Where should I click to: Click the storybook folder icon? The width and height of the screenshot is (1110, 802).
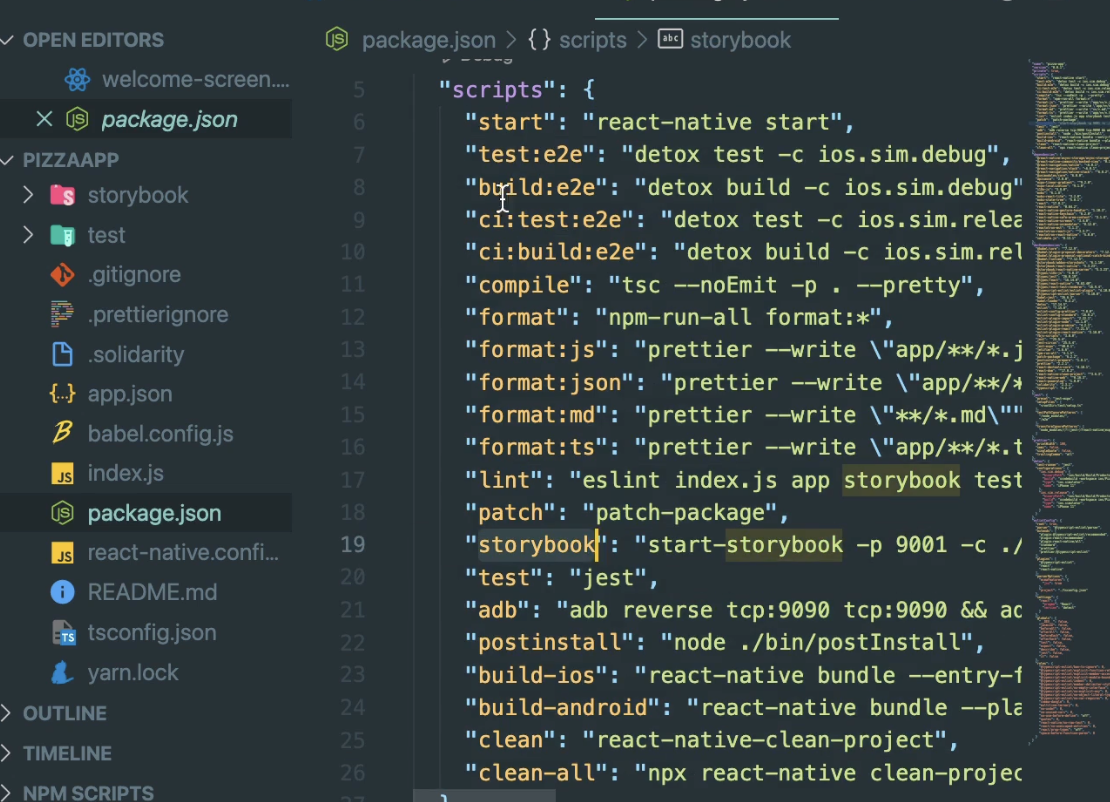pyautogui.click(x=62, y=195)
